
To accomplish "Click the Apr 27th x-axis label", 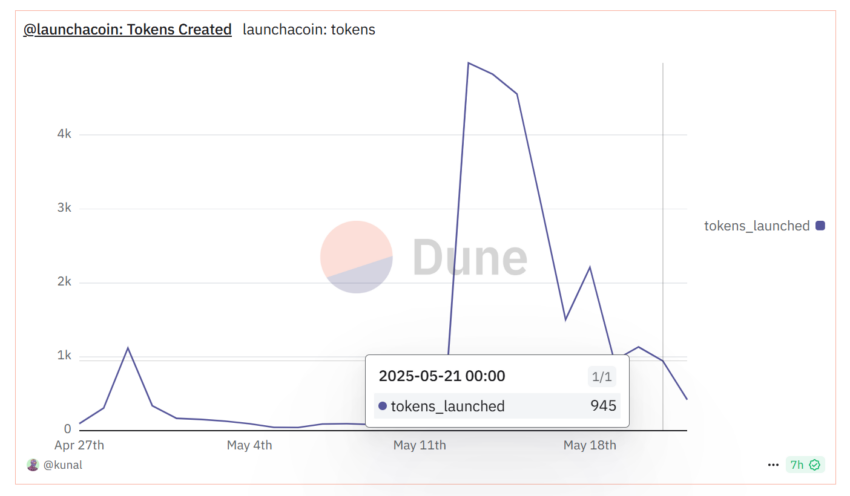I will coord(79,445).
